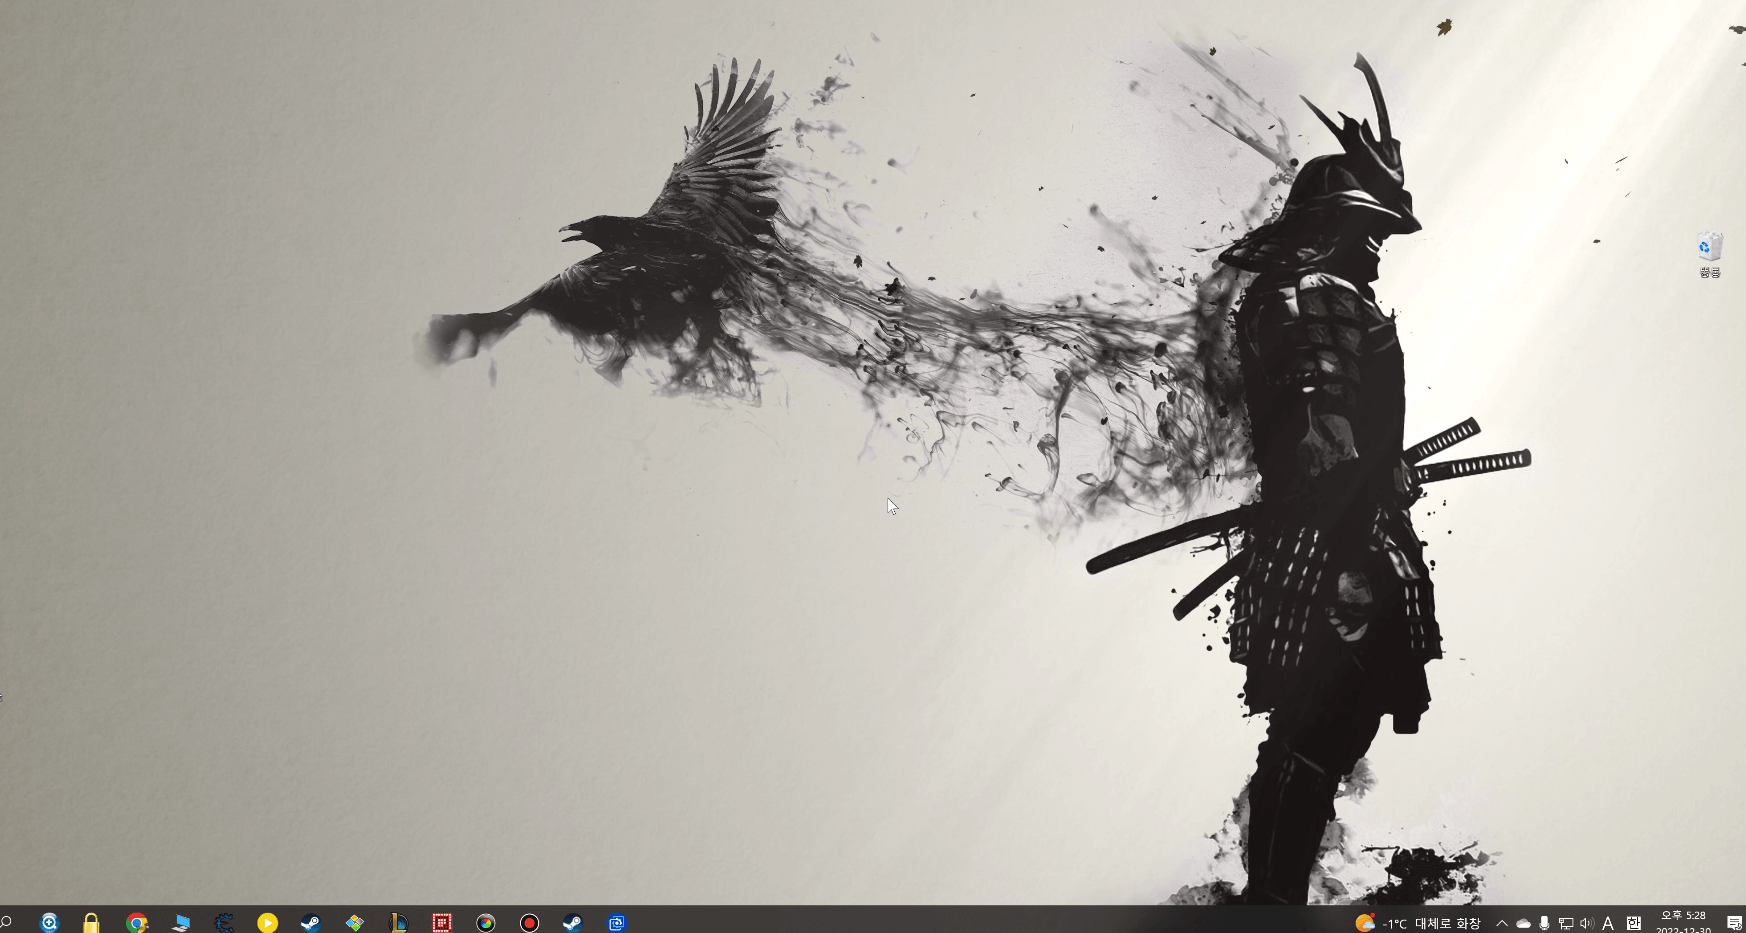
Task: Open the red record circle taskbar app
Action: pyautogui.click(x=529, y=922)
